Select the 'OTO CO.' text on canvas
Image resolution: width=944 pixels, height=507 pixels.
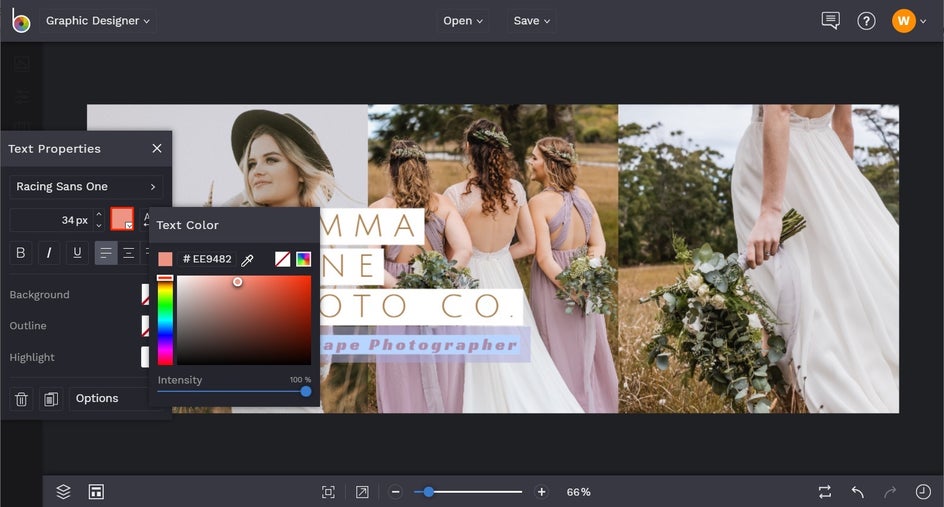point(420,306)
